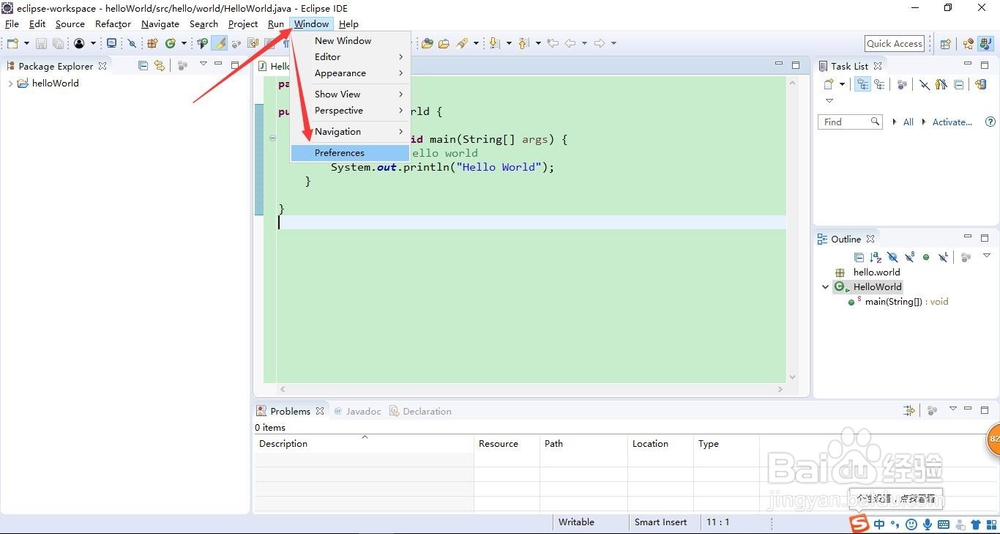Click the Task List help question icon
The image size is (1000, 534).
(x=990, y=121)
